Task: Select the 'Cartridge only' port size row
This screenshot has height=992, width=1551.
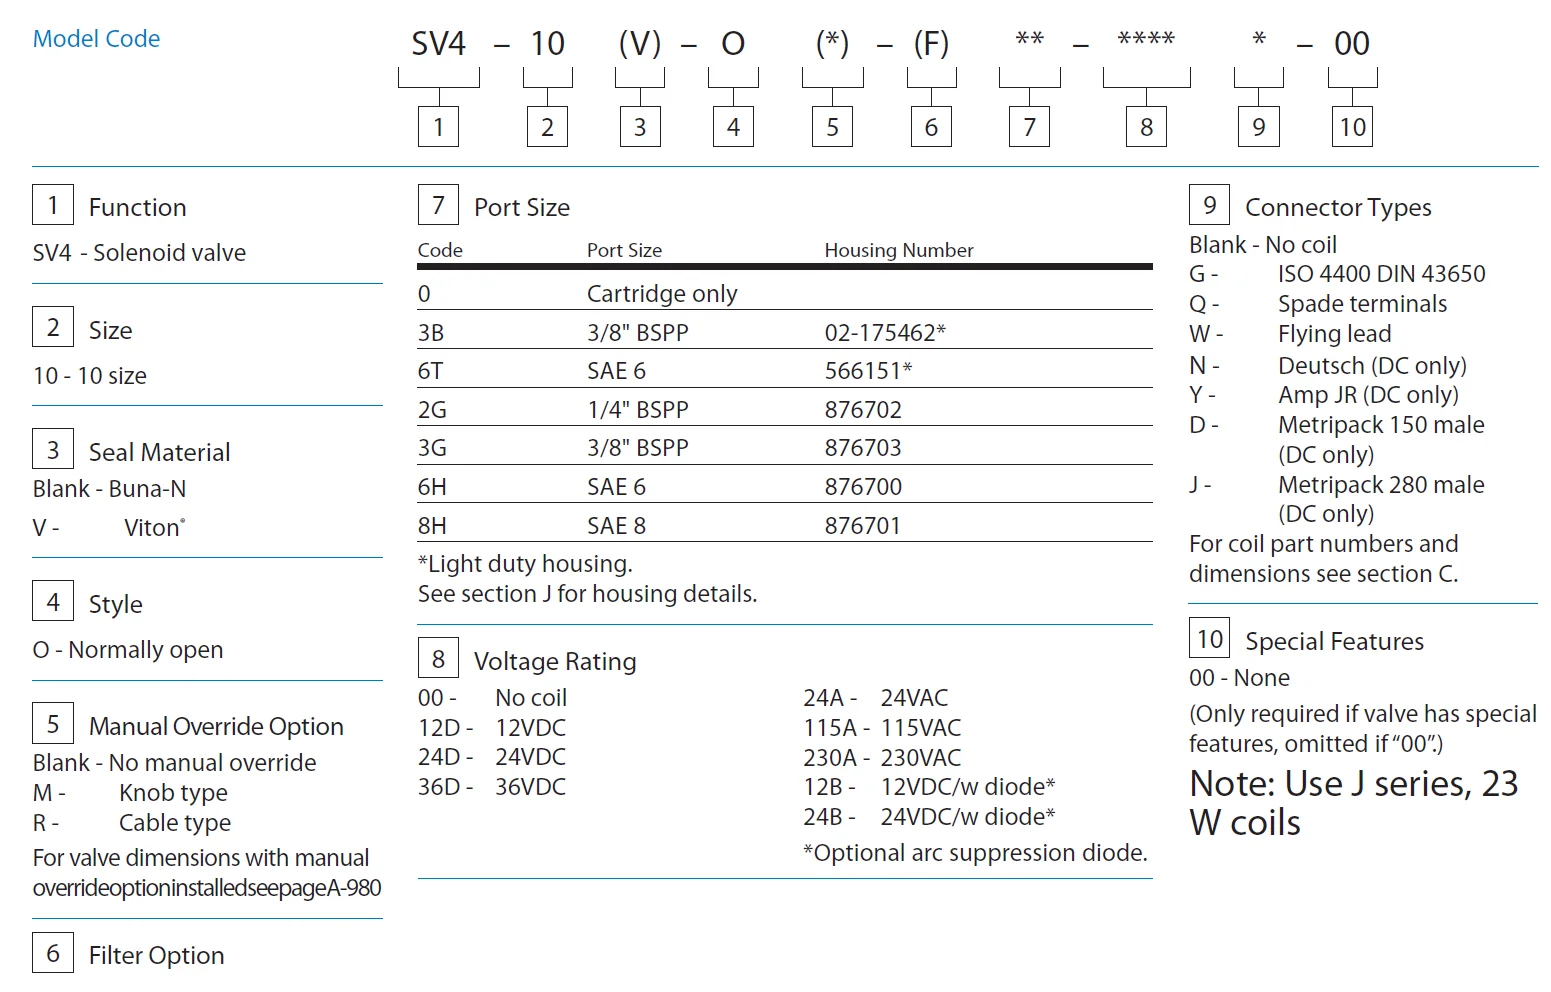Action: (661, 294)
